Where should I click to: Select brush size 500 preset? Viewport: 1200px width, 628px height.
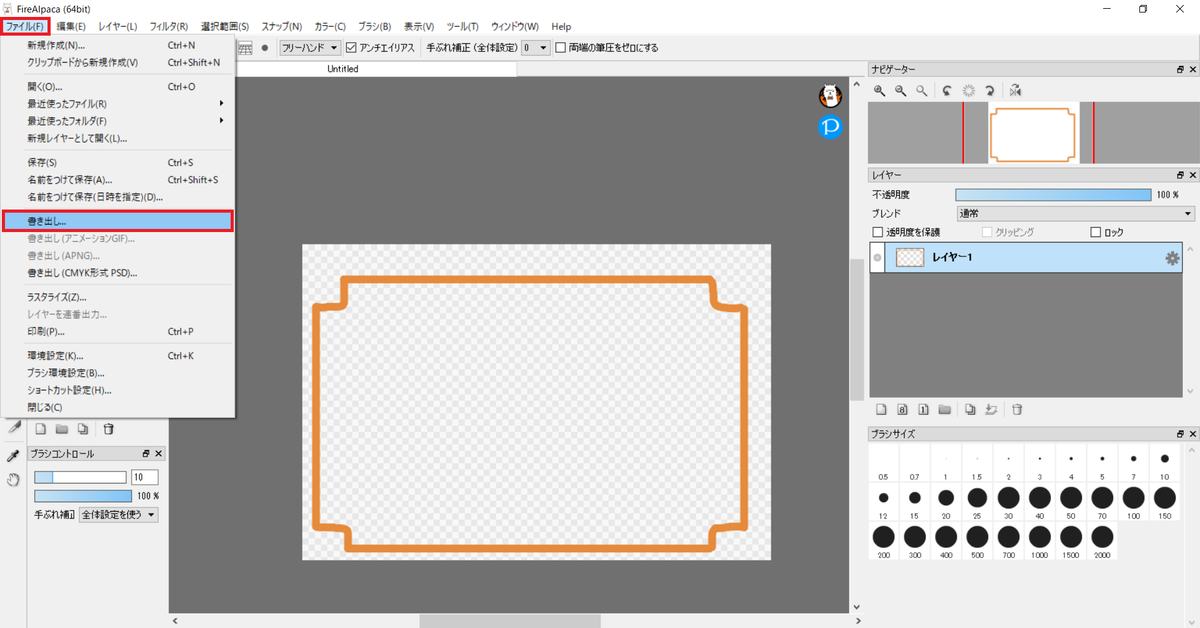976,543
